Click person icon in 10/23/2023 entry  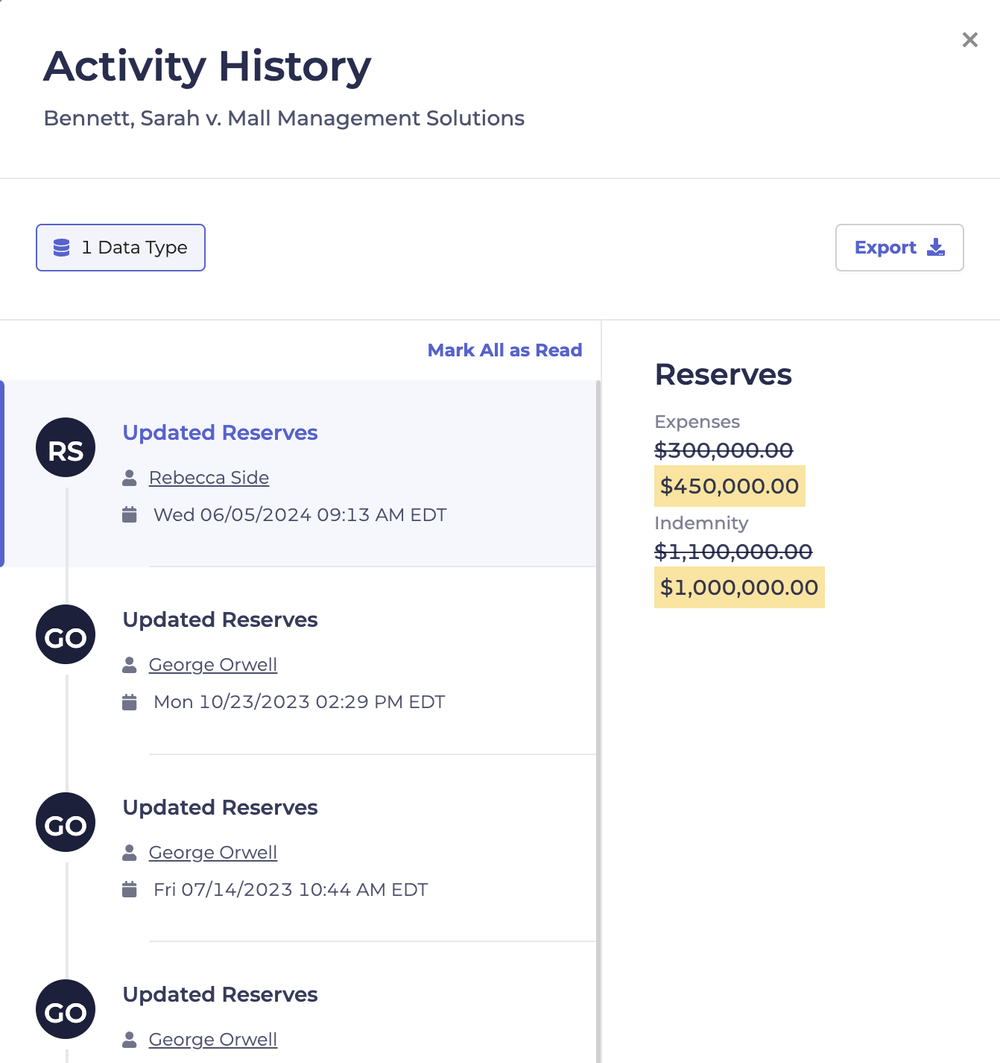(129, 665)
